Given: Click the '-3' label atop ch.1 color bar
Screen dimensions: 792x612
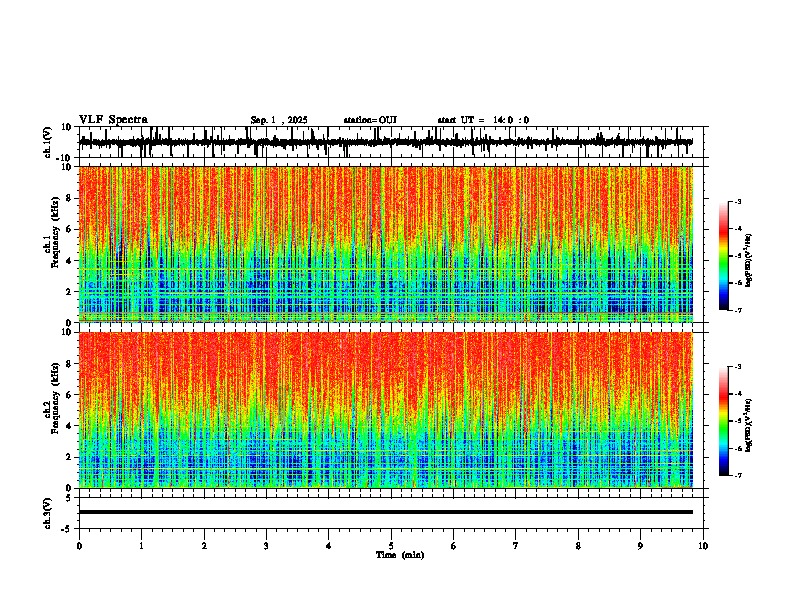Looking at the screenshot, I should coord(738,202).
